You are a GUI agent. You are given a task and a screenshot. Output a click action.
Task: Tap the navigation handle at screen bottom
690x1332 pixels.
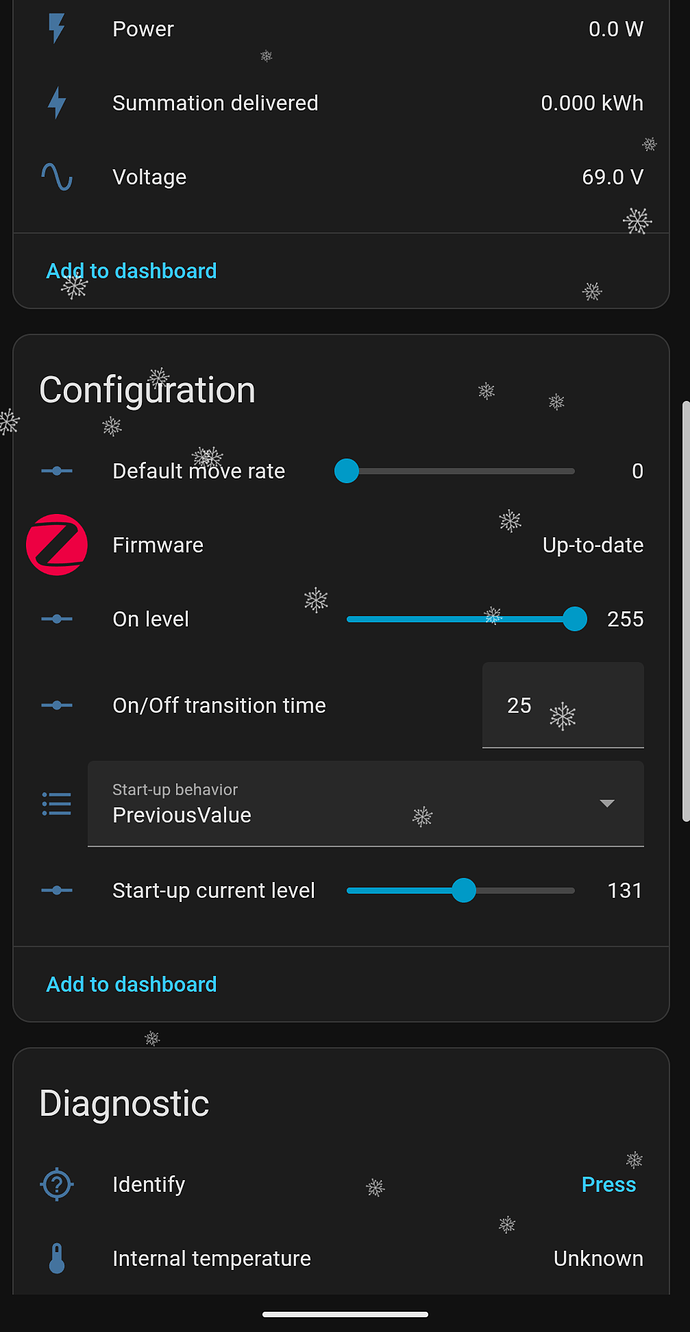click(345, 1314)
